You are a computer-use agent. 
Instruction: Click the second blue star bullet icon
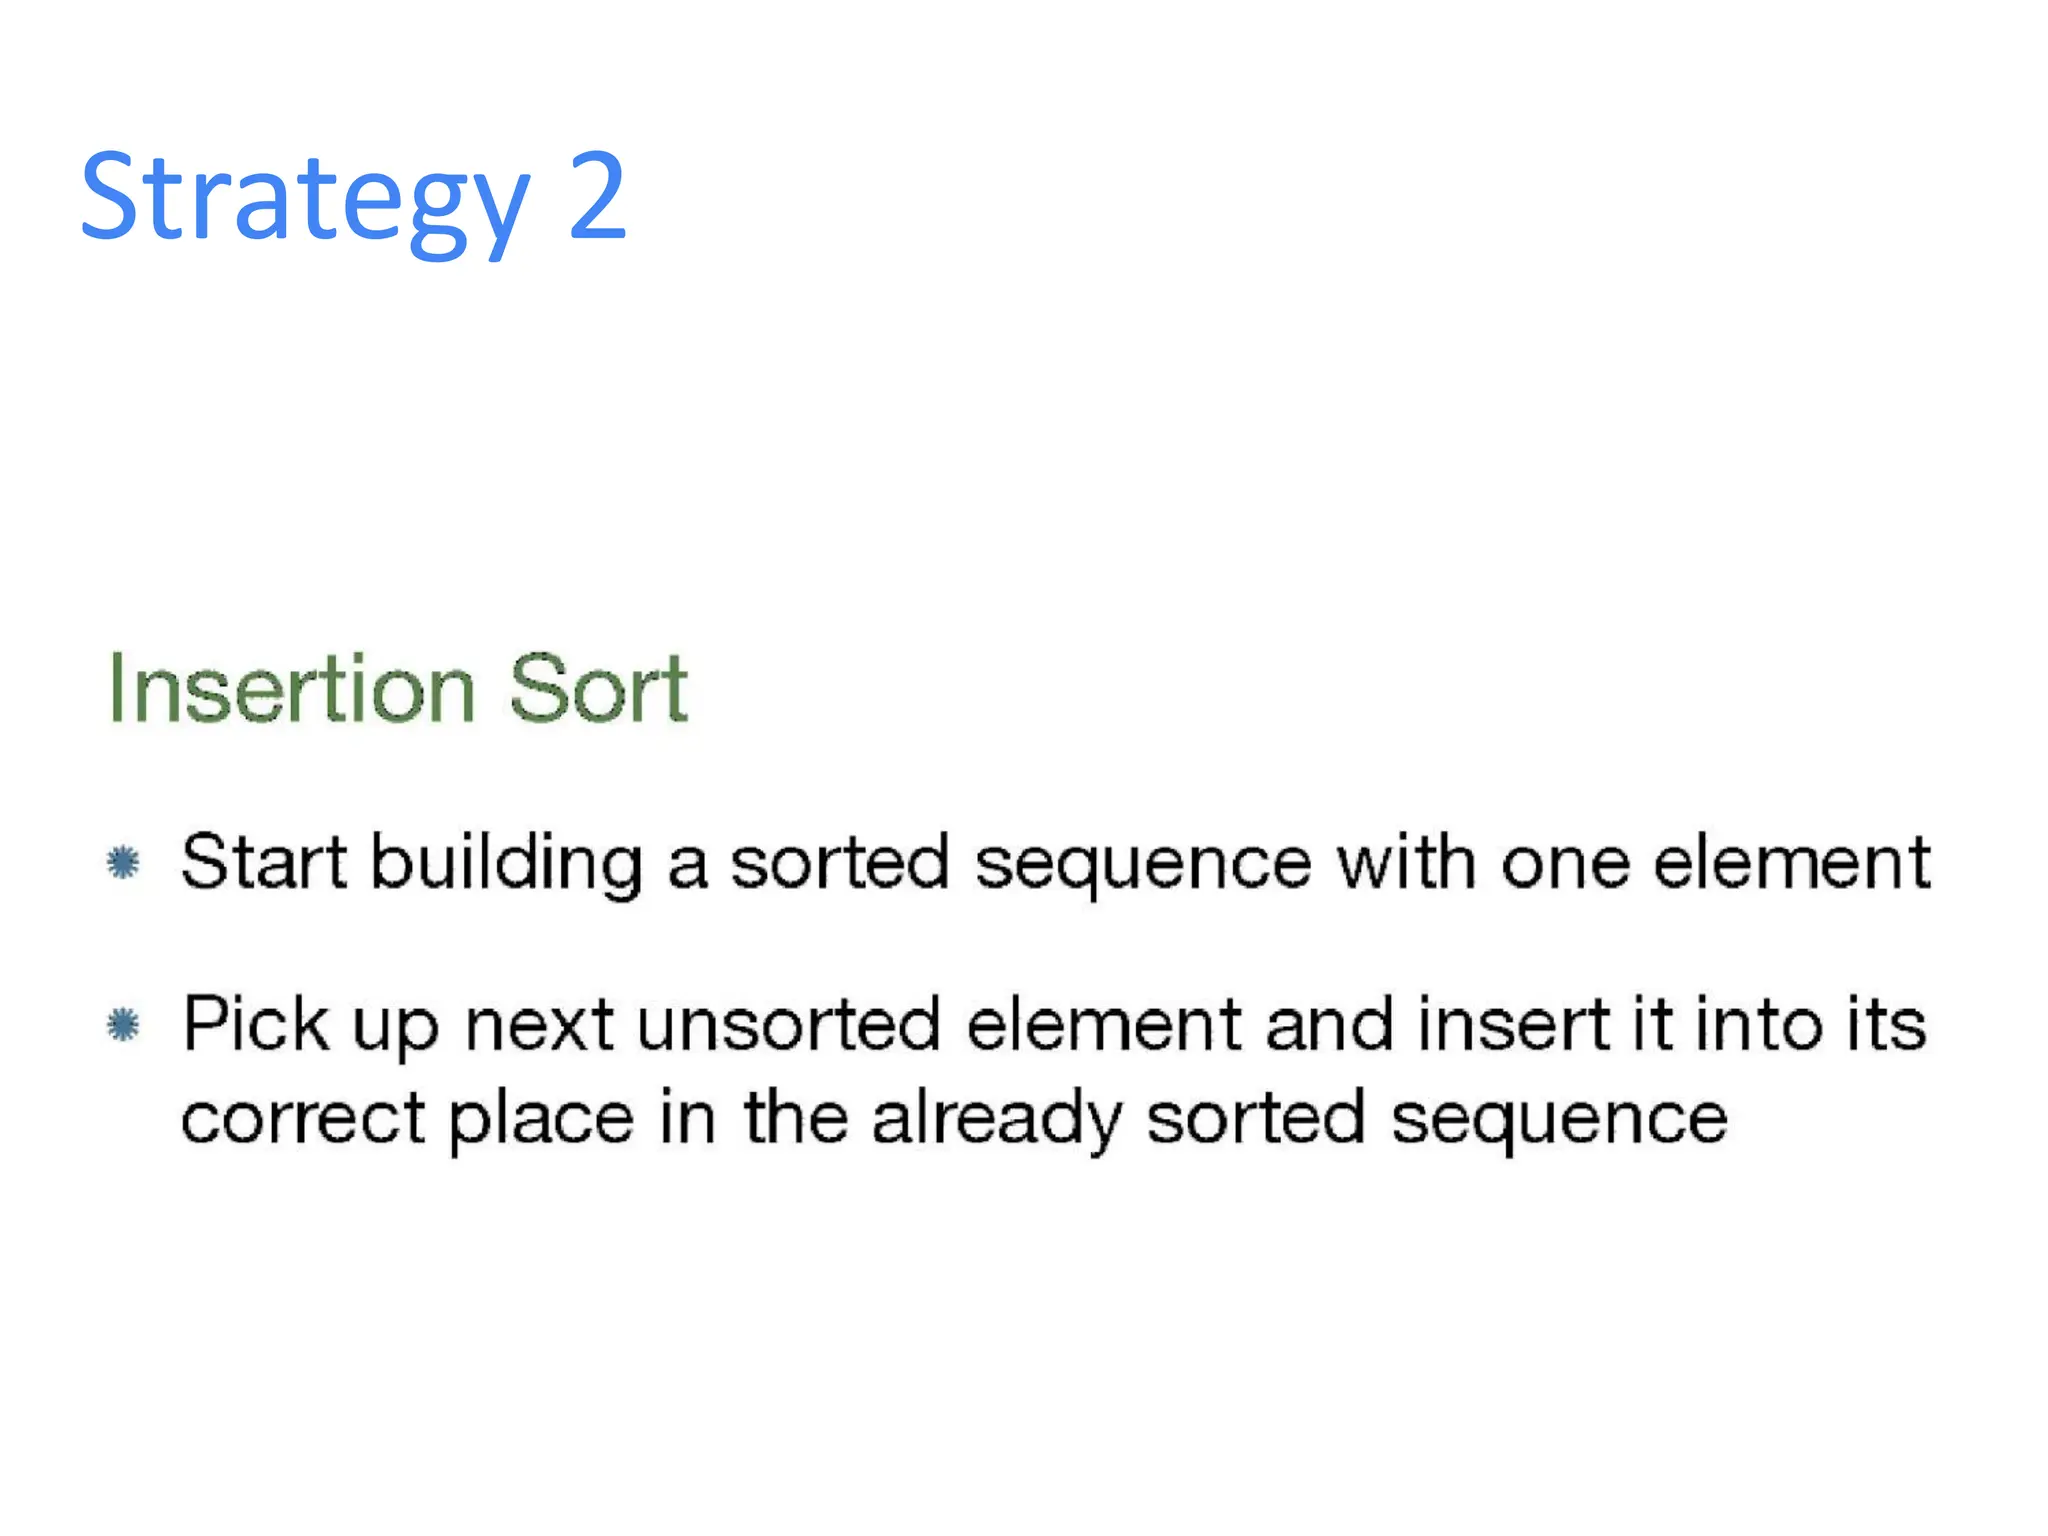pyautogui.click(x=123, y=1024)
